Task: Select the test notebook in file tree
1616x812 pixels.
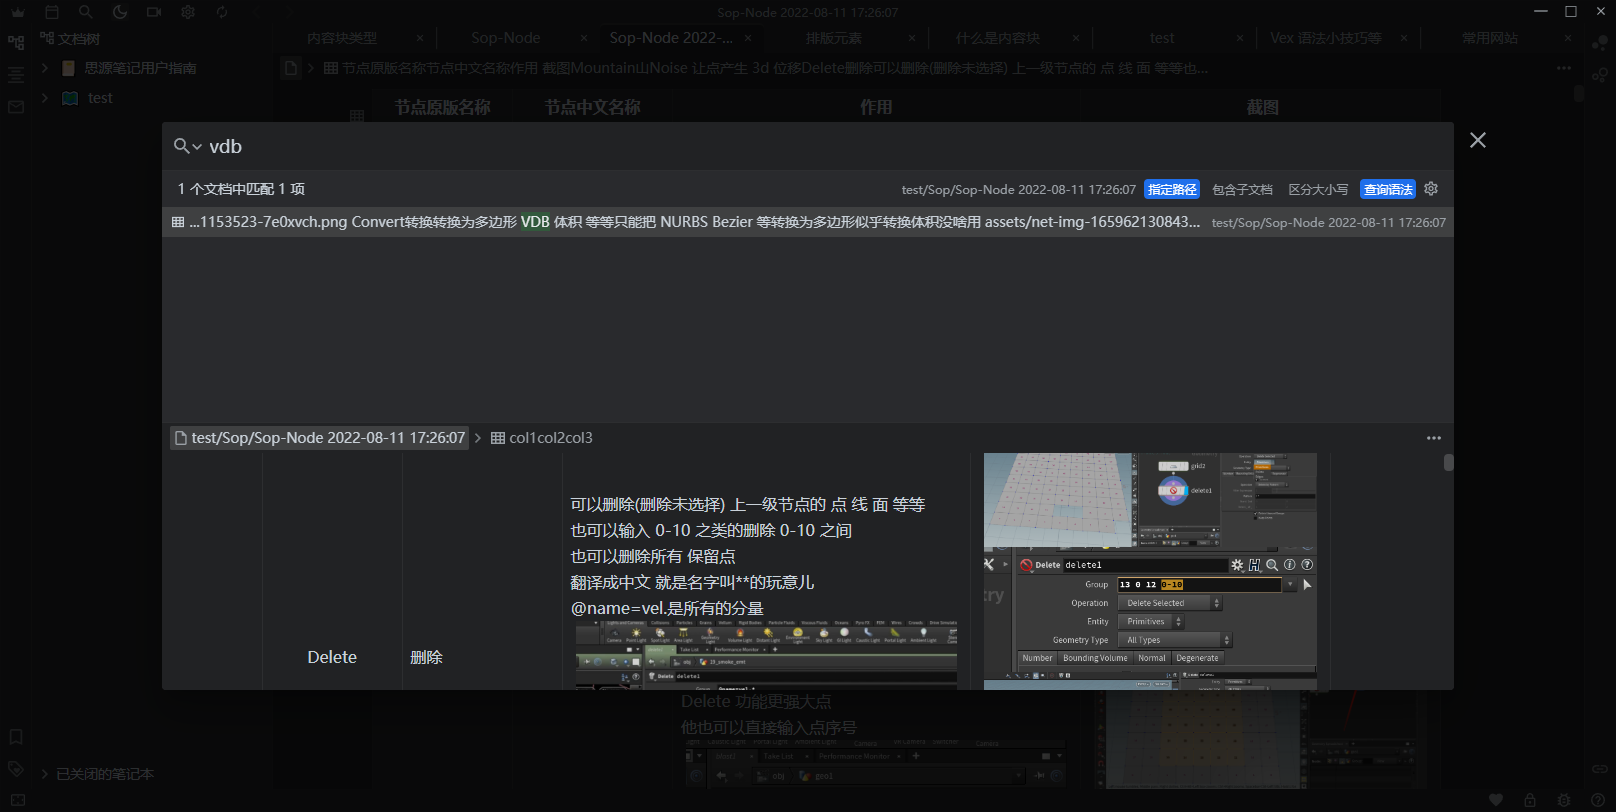Action: coord(100,98)
